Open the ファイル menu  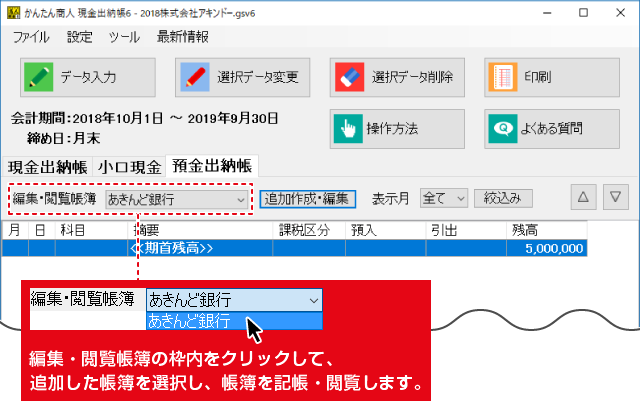coord(31,37)
